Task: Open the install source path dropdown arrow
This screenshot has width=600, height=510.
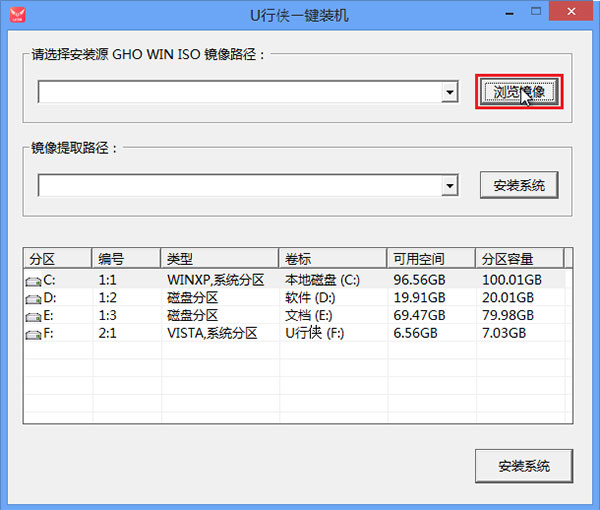Action: [450, 92]
